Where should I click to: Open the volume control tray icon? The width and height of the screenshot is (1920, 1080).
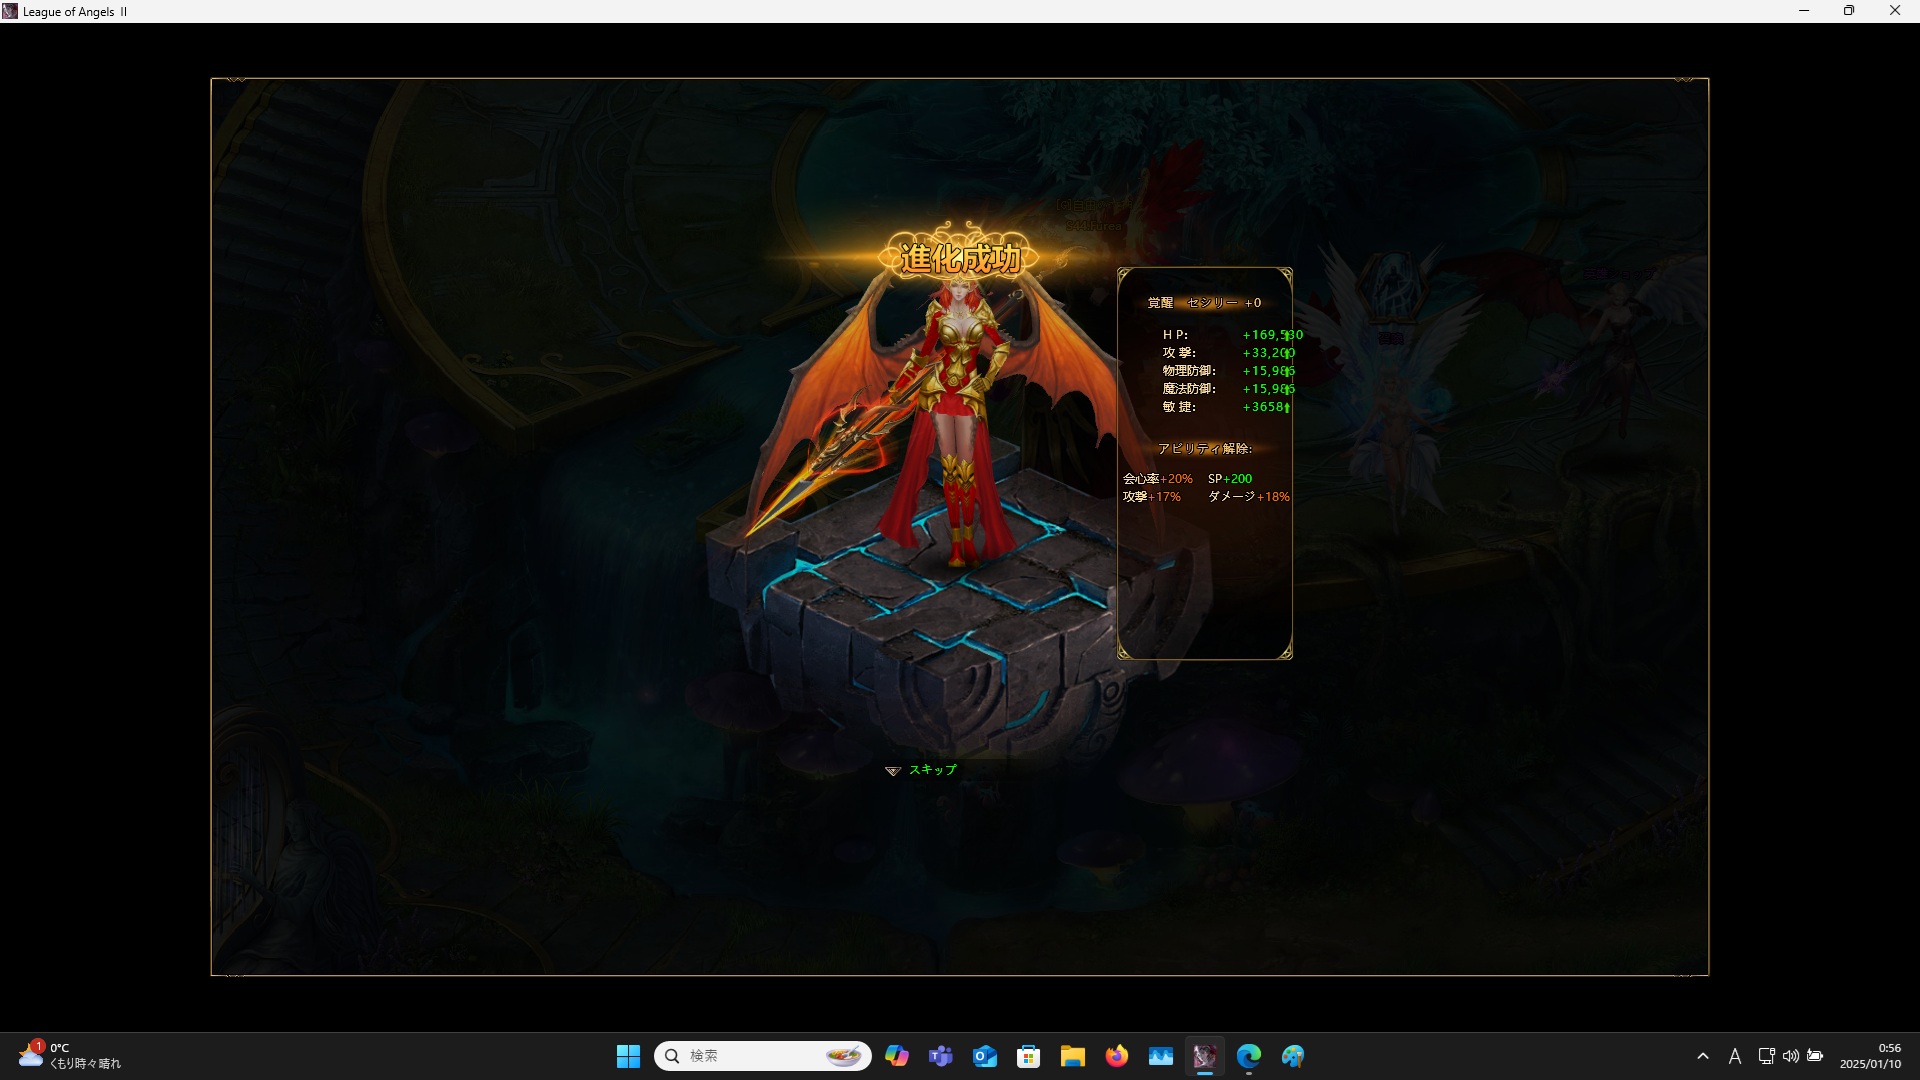point(1791,1056)
